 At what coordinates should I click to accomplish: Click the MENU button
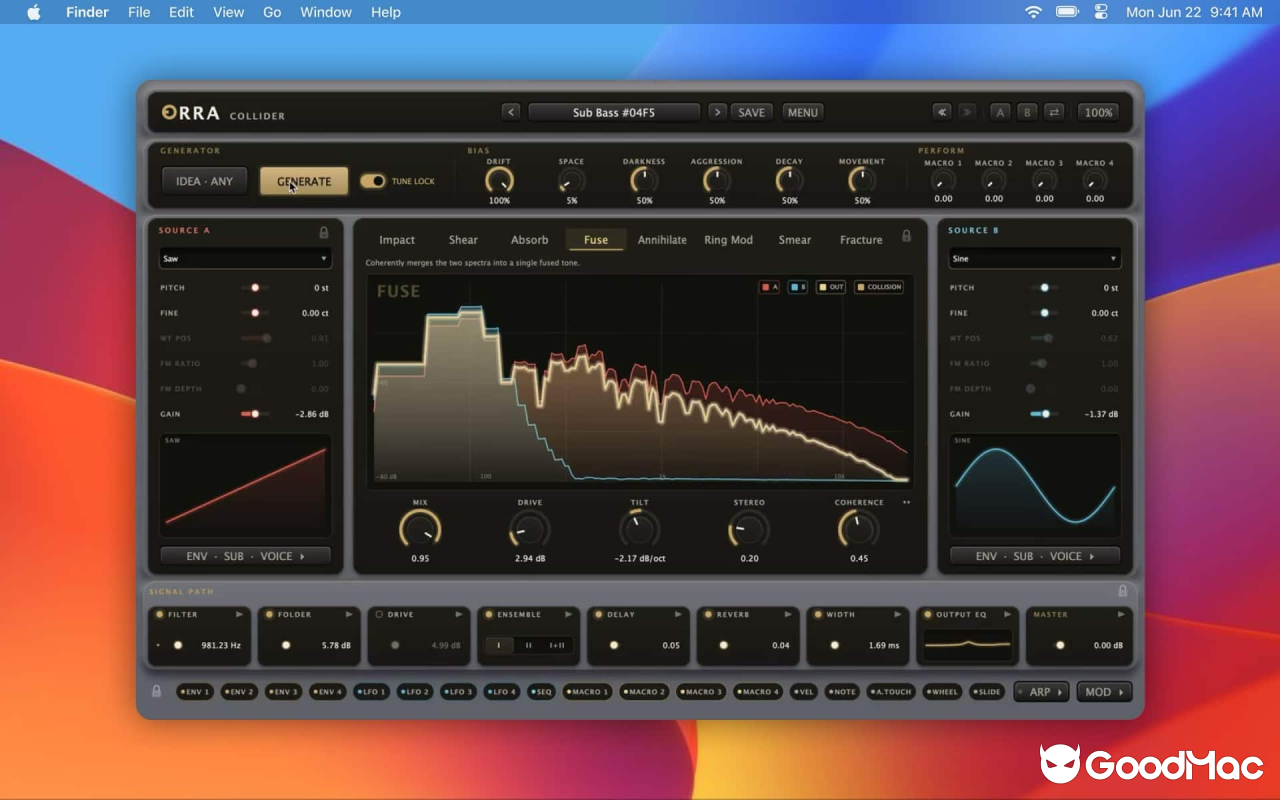[x=803, y=112]
